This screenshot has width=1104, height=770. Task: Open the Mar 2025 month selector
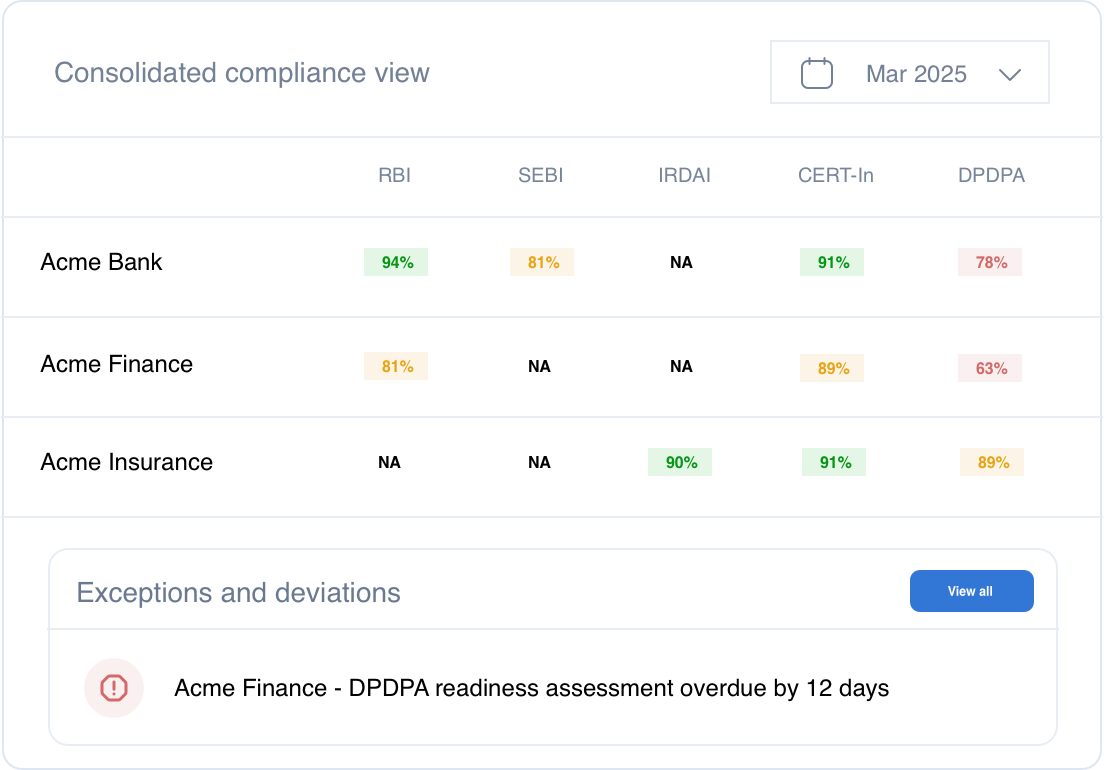tap(915, 74)
